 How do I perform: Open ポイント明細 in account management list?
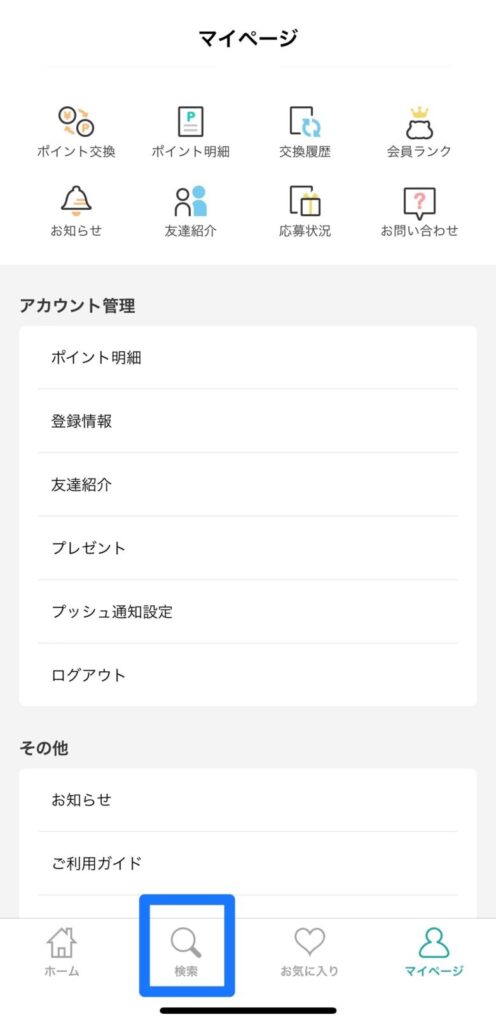pos(248,357)
